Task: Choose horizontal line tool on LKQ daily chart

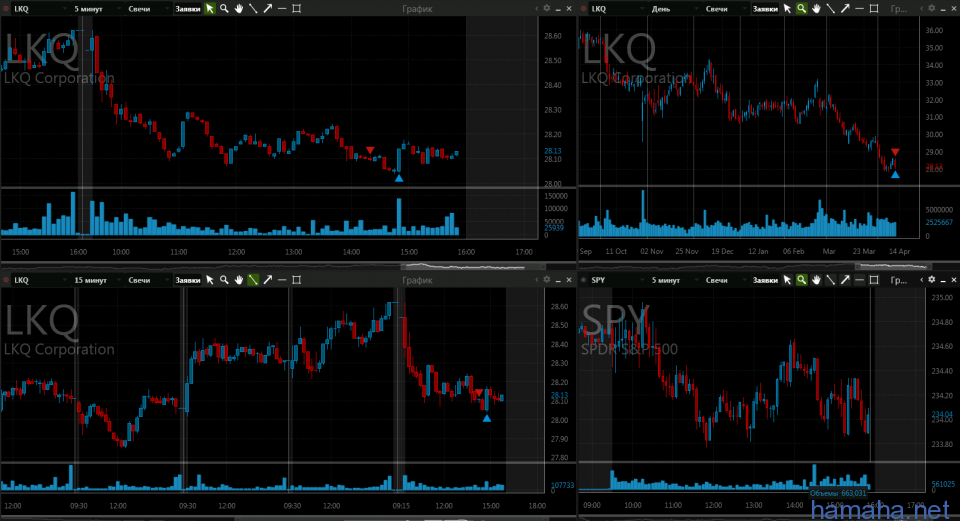Action: 860,9
